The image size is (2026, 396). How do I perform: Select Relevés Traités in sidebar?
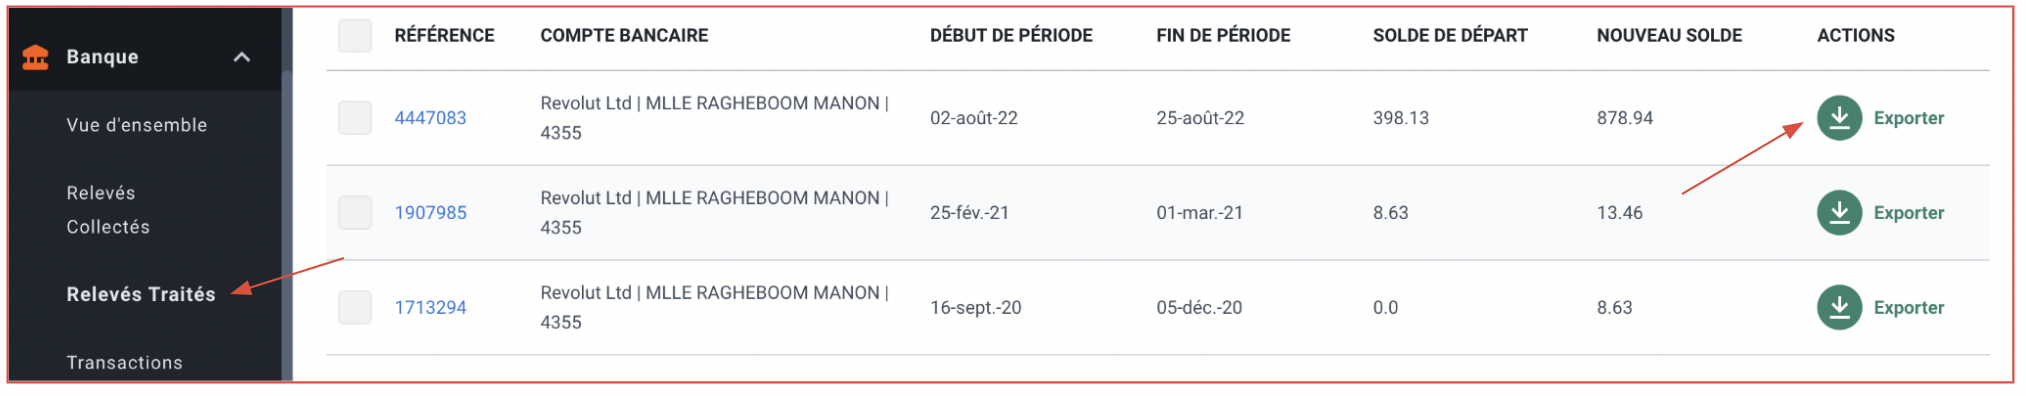coord(141,294)
